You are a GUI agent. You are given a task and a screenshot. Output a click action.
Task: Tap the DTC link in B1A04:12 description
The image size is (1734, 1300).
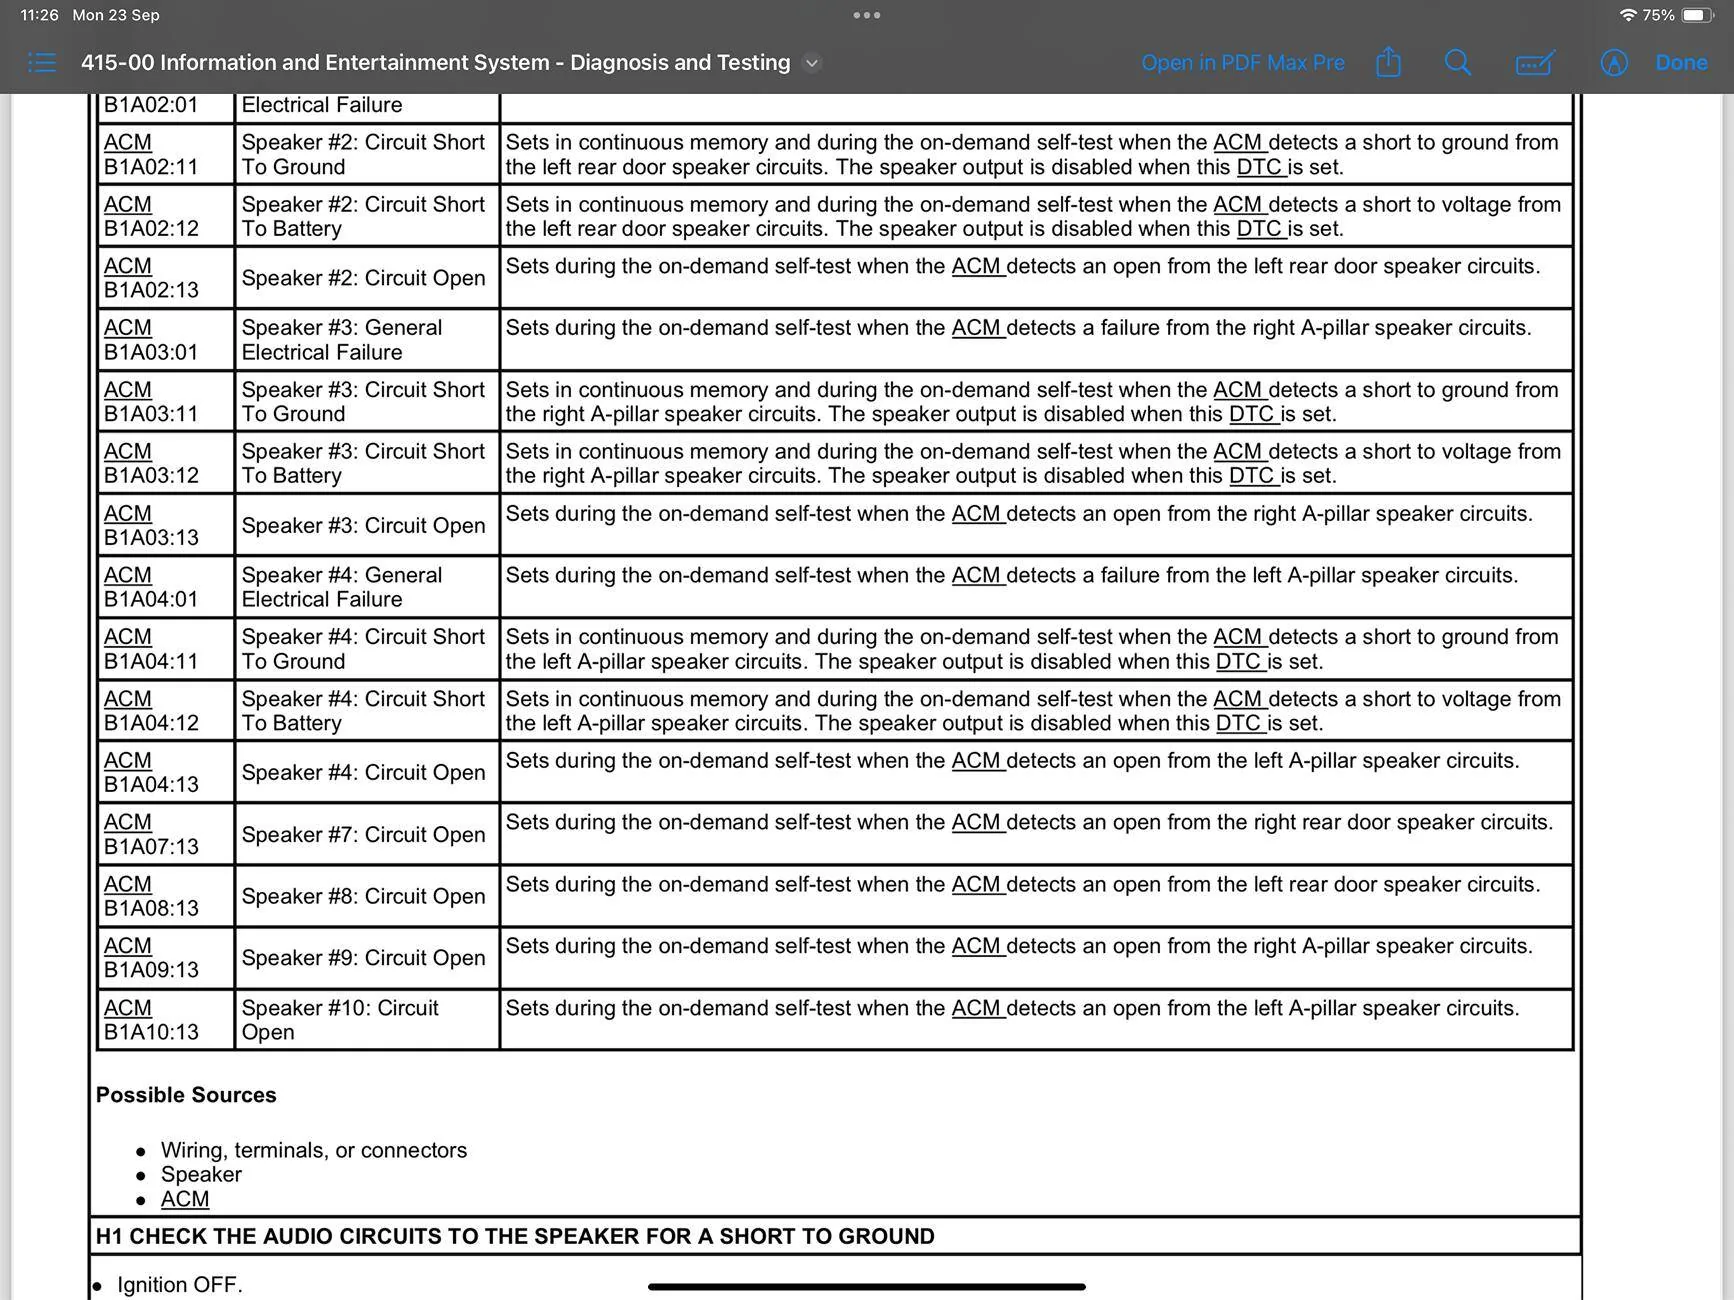pos(1238,723)
